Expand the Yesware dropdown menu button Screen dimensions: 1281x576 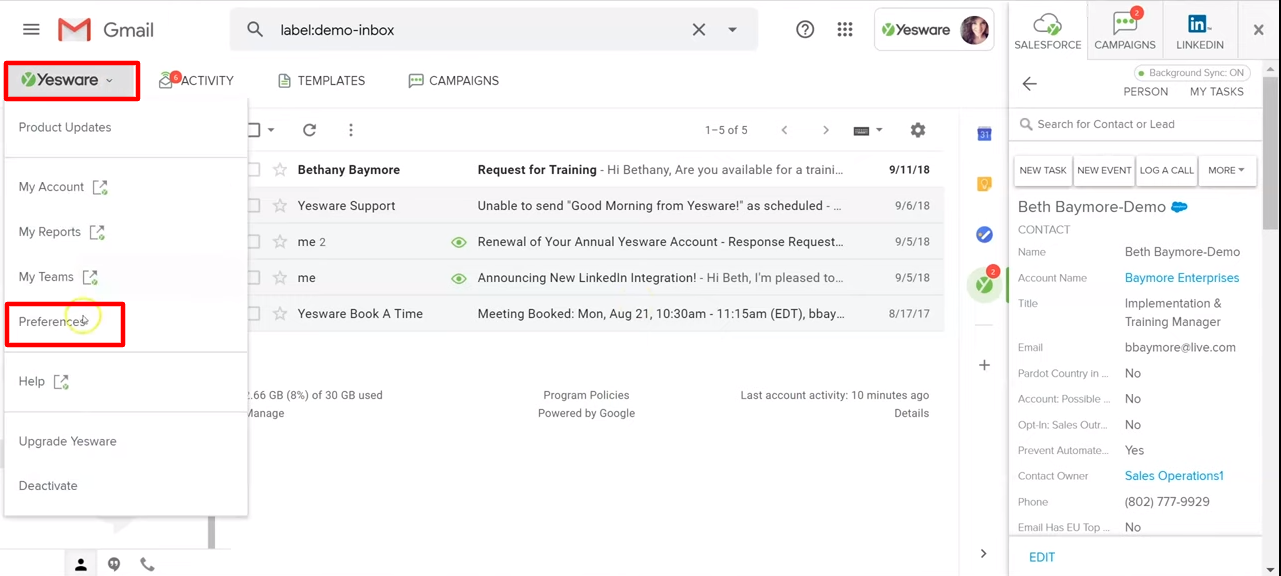[x=70, y=80]
